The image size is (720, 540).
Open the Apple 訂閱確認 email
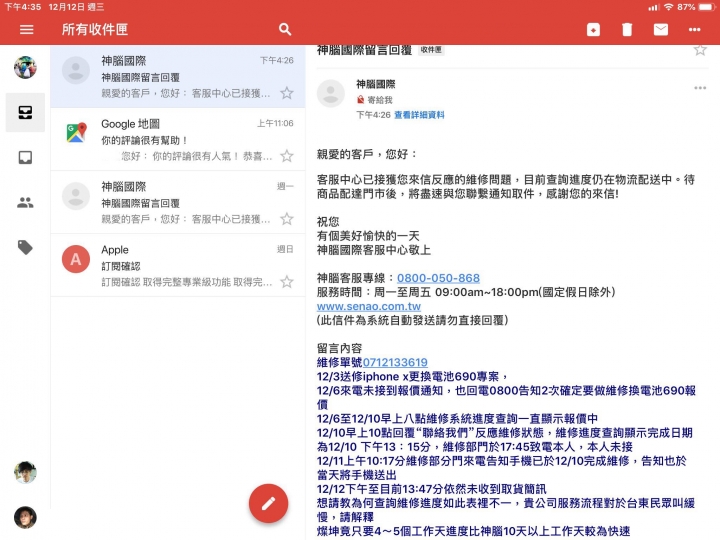click(x=178, y=265)
